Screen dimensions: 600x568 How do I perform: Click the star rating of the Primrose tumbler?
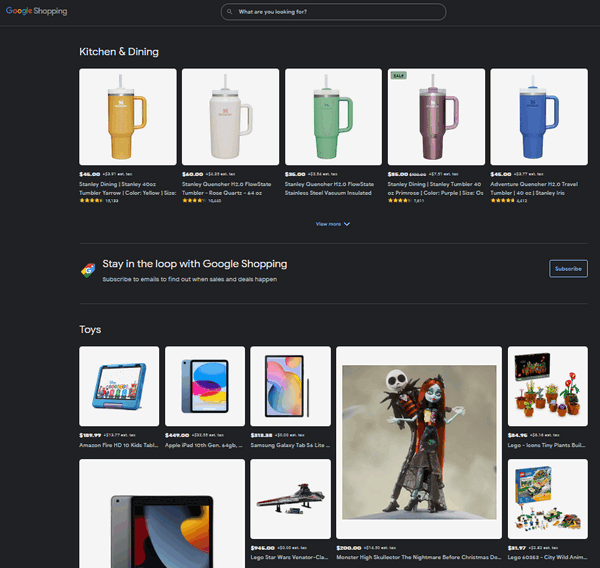399,201
